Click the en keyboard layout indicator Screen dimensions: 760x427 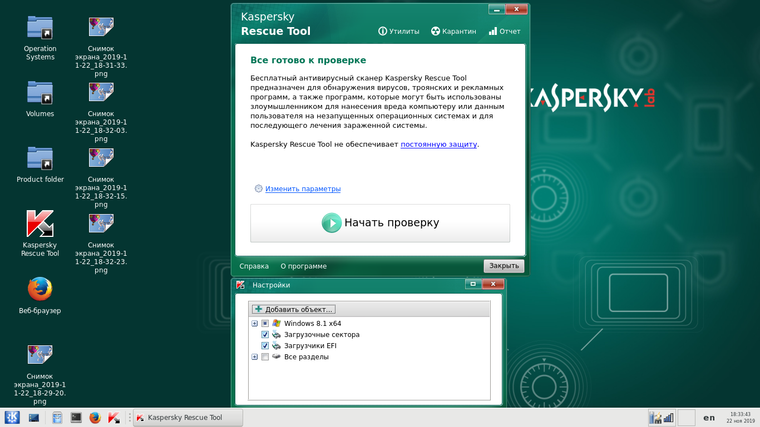709,417
